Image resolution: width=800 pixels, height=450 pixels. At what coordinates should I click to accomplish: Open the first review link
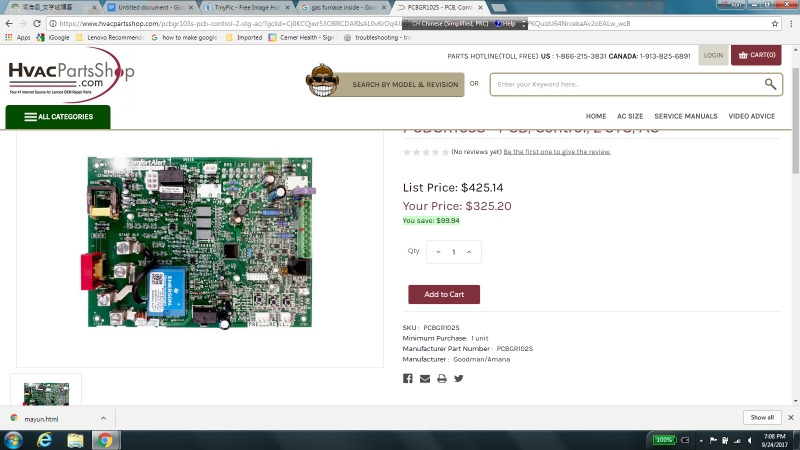[557, 152]
